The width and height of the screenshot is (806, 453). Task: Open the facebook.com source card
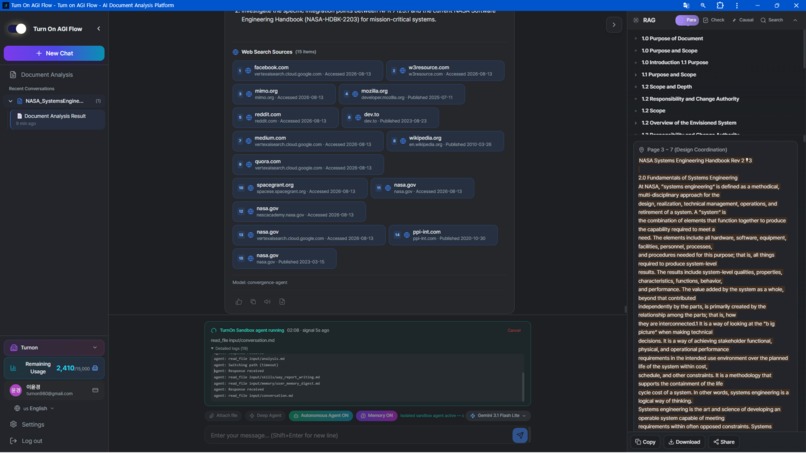[x=307, y=70]
